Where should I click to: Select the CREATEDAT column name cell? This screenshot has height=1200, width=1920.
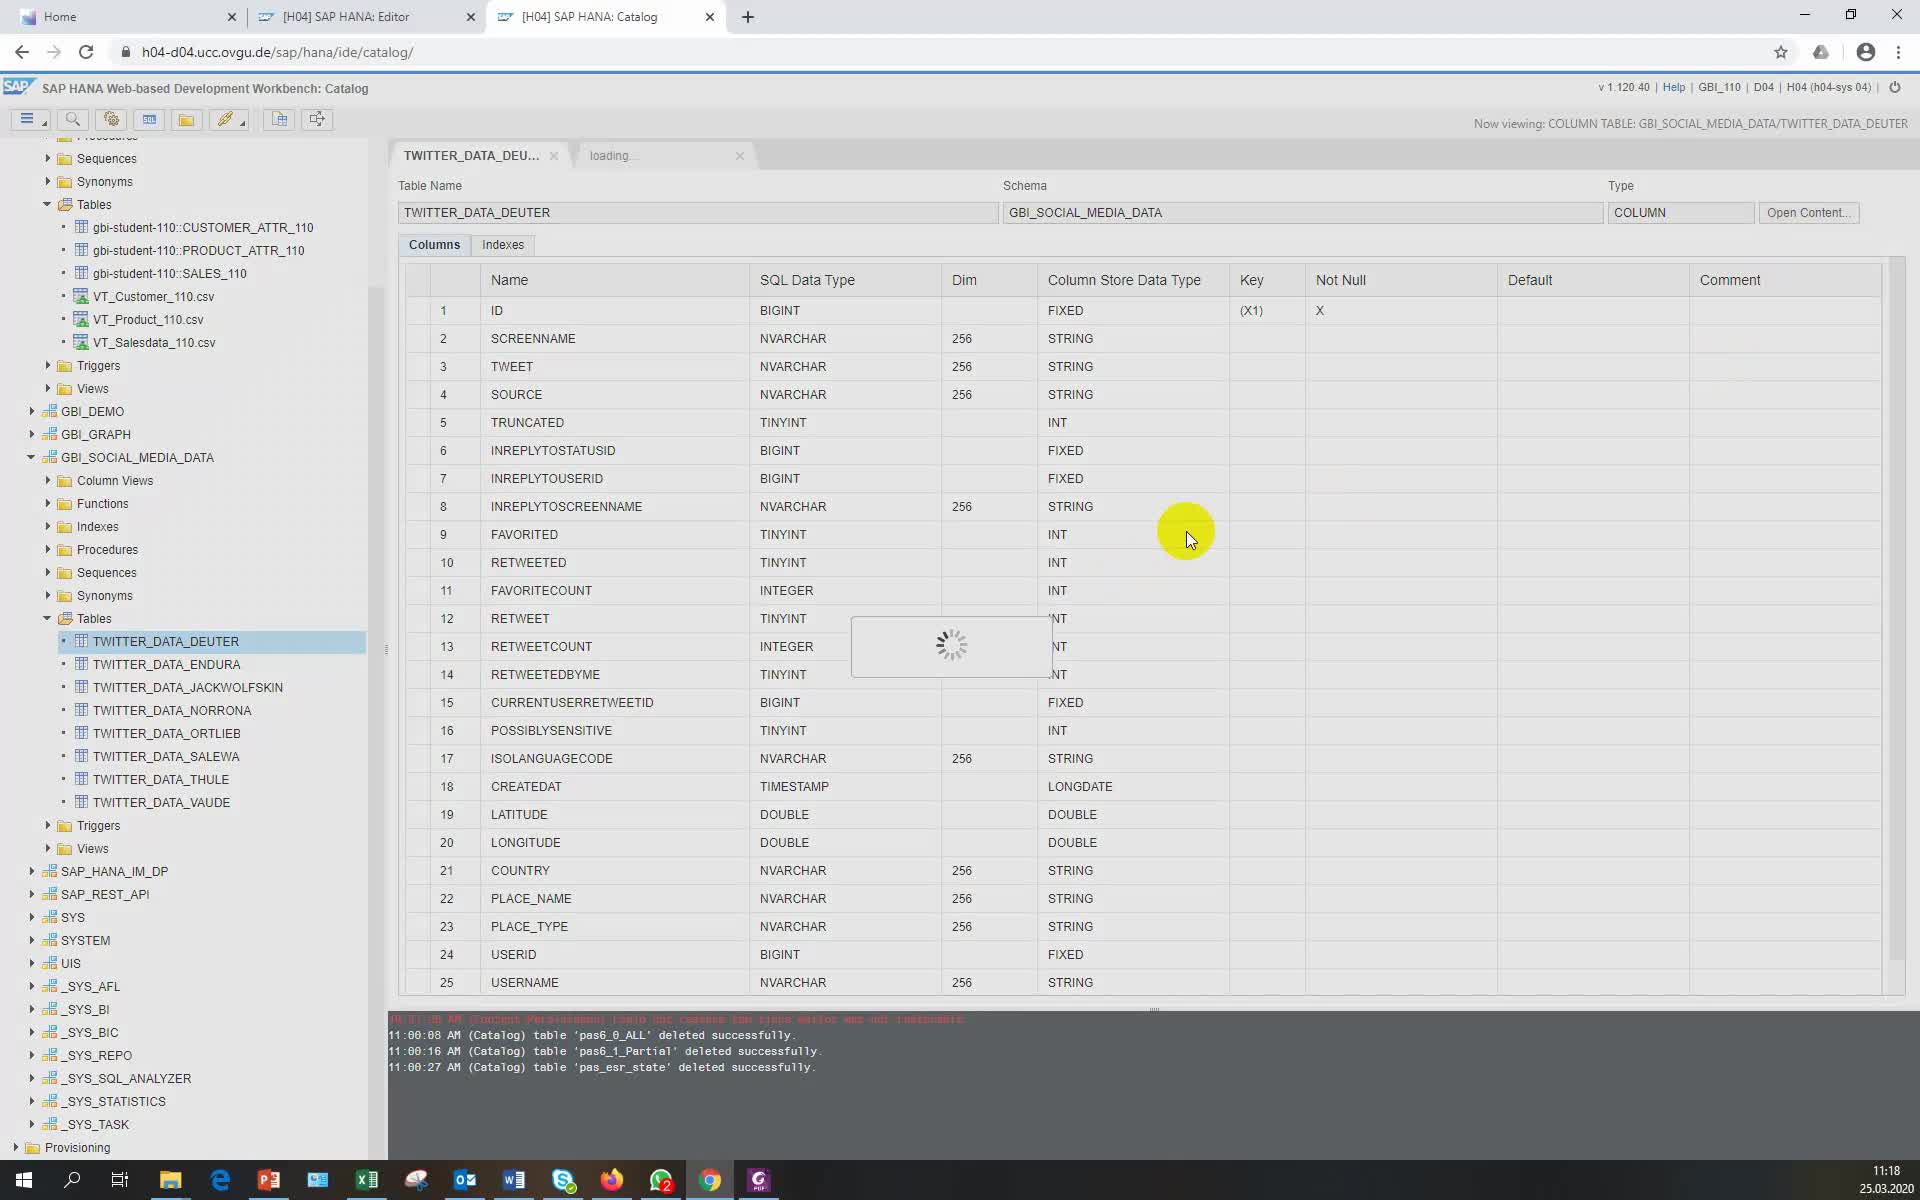[x=614, y=786]
